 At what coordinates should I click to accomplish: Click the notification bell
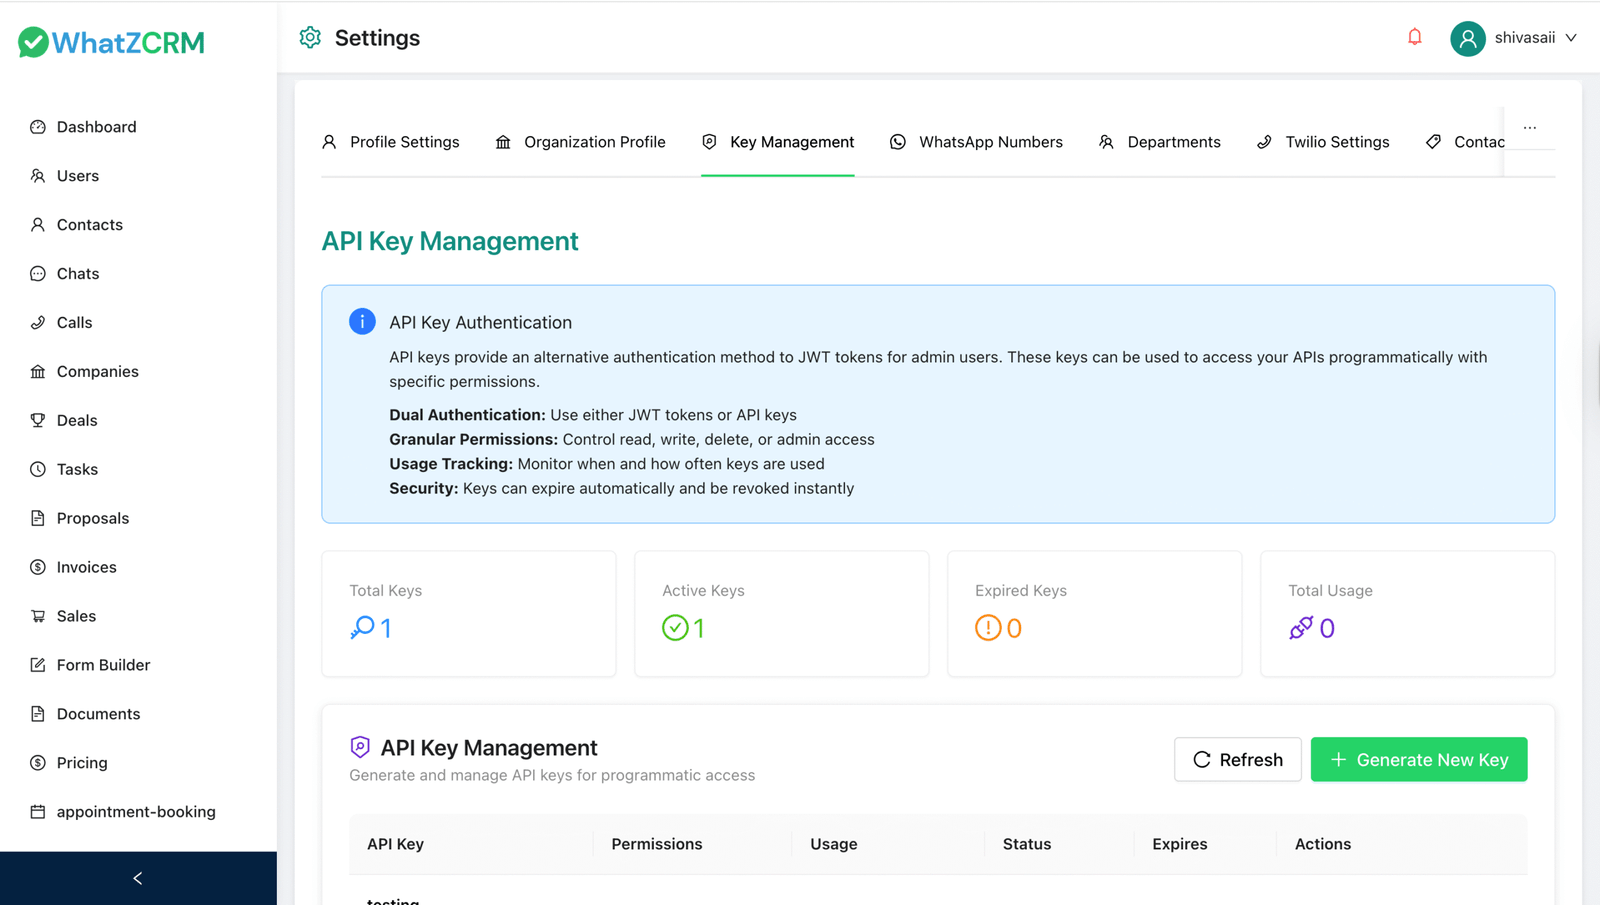pos(1414,36)
